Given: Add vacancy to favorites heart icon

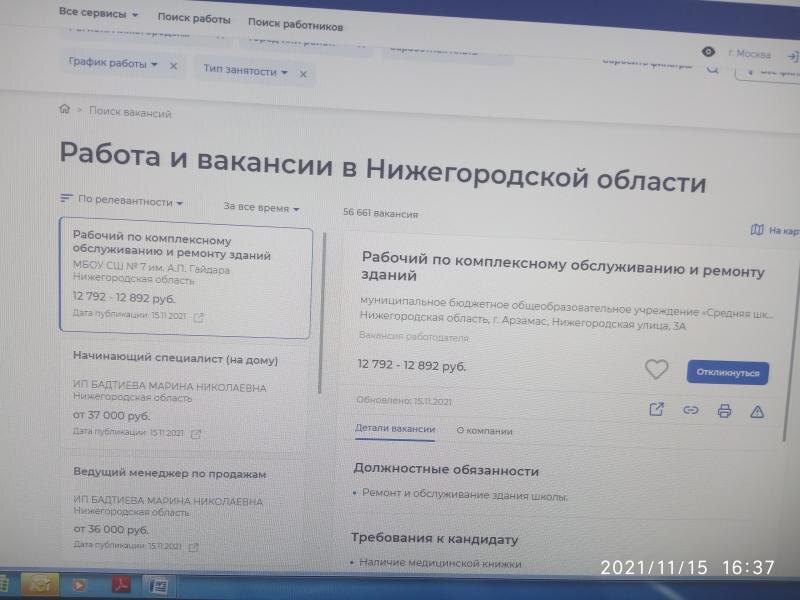Looking at the screenshot, I should point(656,369).
